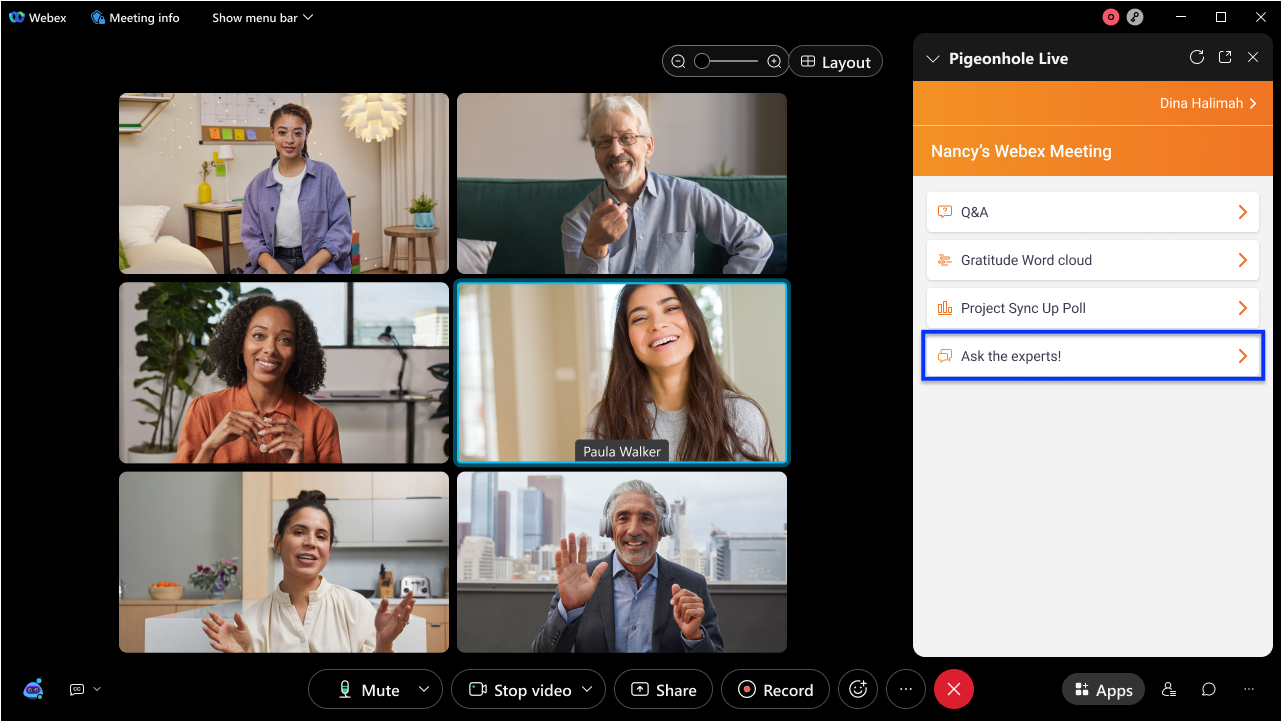Image resolution: width=1282 pixels, height=722 pixels.
Task: Select Paula Walker's video tile
Action: pyautogui.click(x=622, y=373)
